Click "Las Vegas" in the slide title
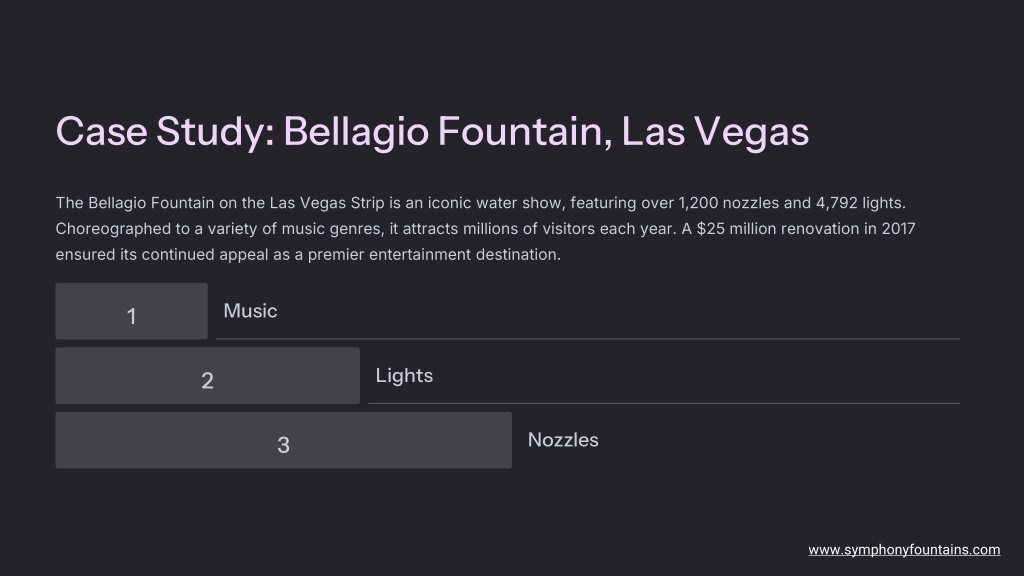Image resolution: width=1024 pixels, height=576 pixels. [x=715, y=131]
